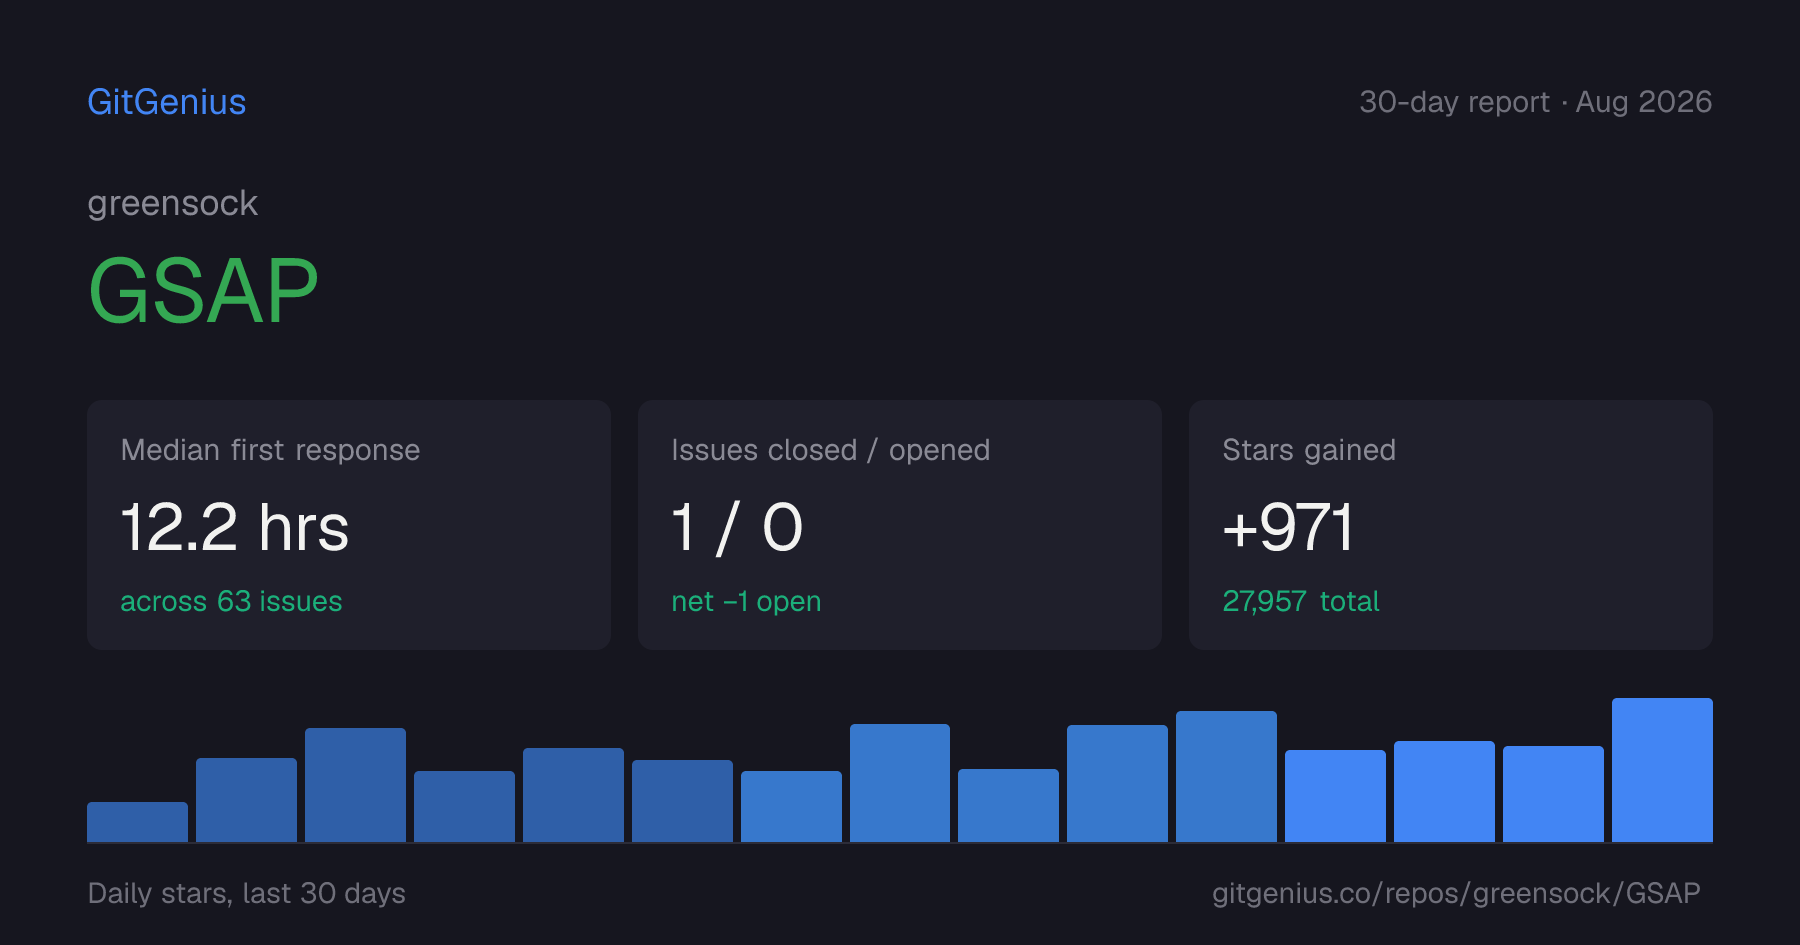
Task: Select the "Median first response" label
Action: click(x=270, y=450)
